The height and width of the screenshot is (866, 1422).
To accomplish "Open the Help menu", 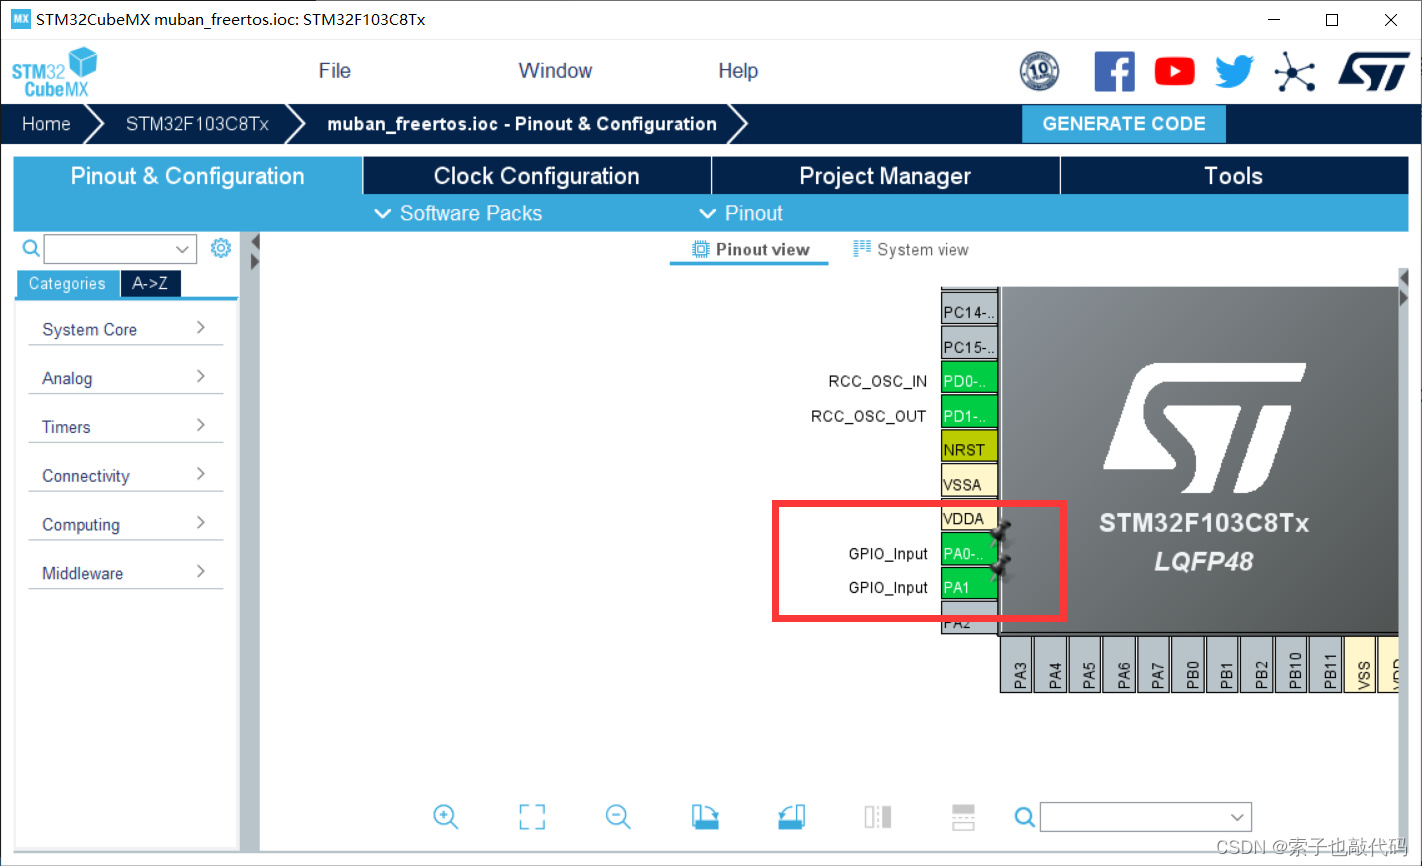I will pyautogui.click(x=738, y=71).
